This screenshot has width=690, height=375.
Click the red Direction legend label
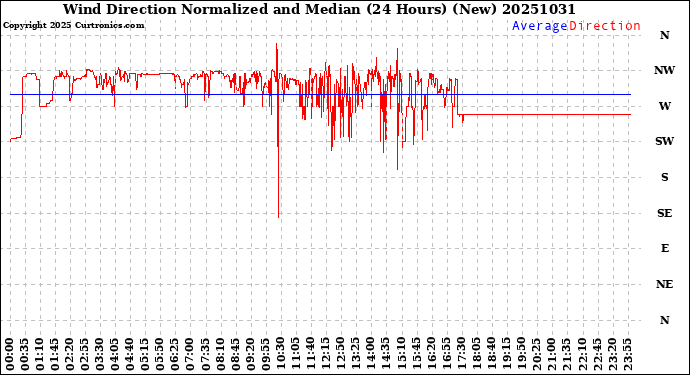click(605, 26)
